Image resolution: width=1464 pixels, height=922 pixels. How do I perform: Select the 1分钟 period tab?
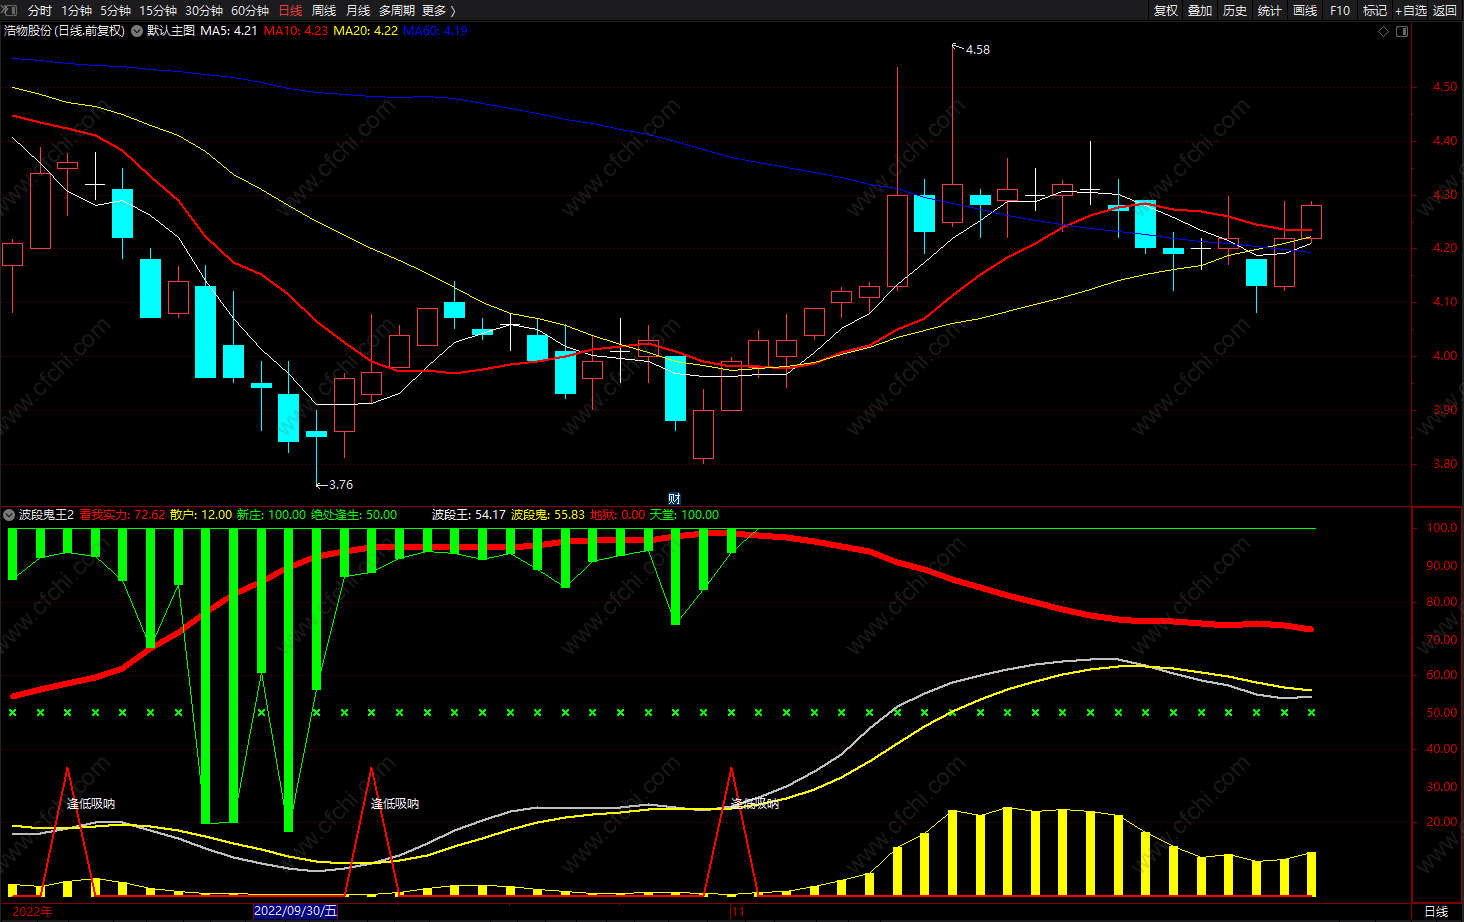pyautogui.click(x=76, y=10)
